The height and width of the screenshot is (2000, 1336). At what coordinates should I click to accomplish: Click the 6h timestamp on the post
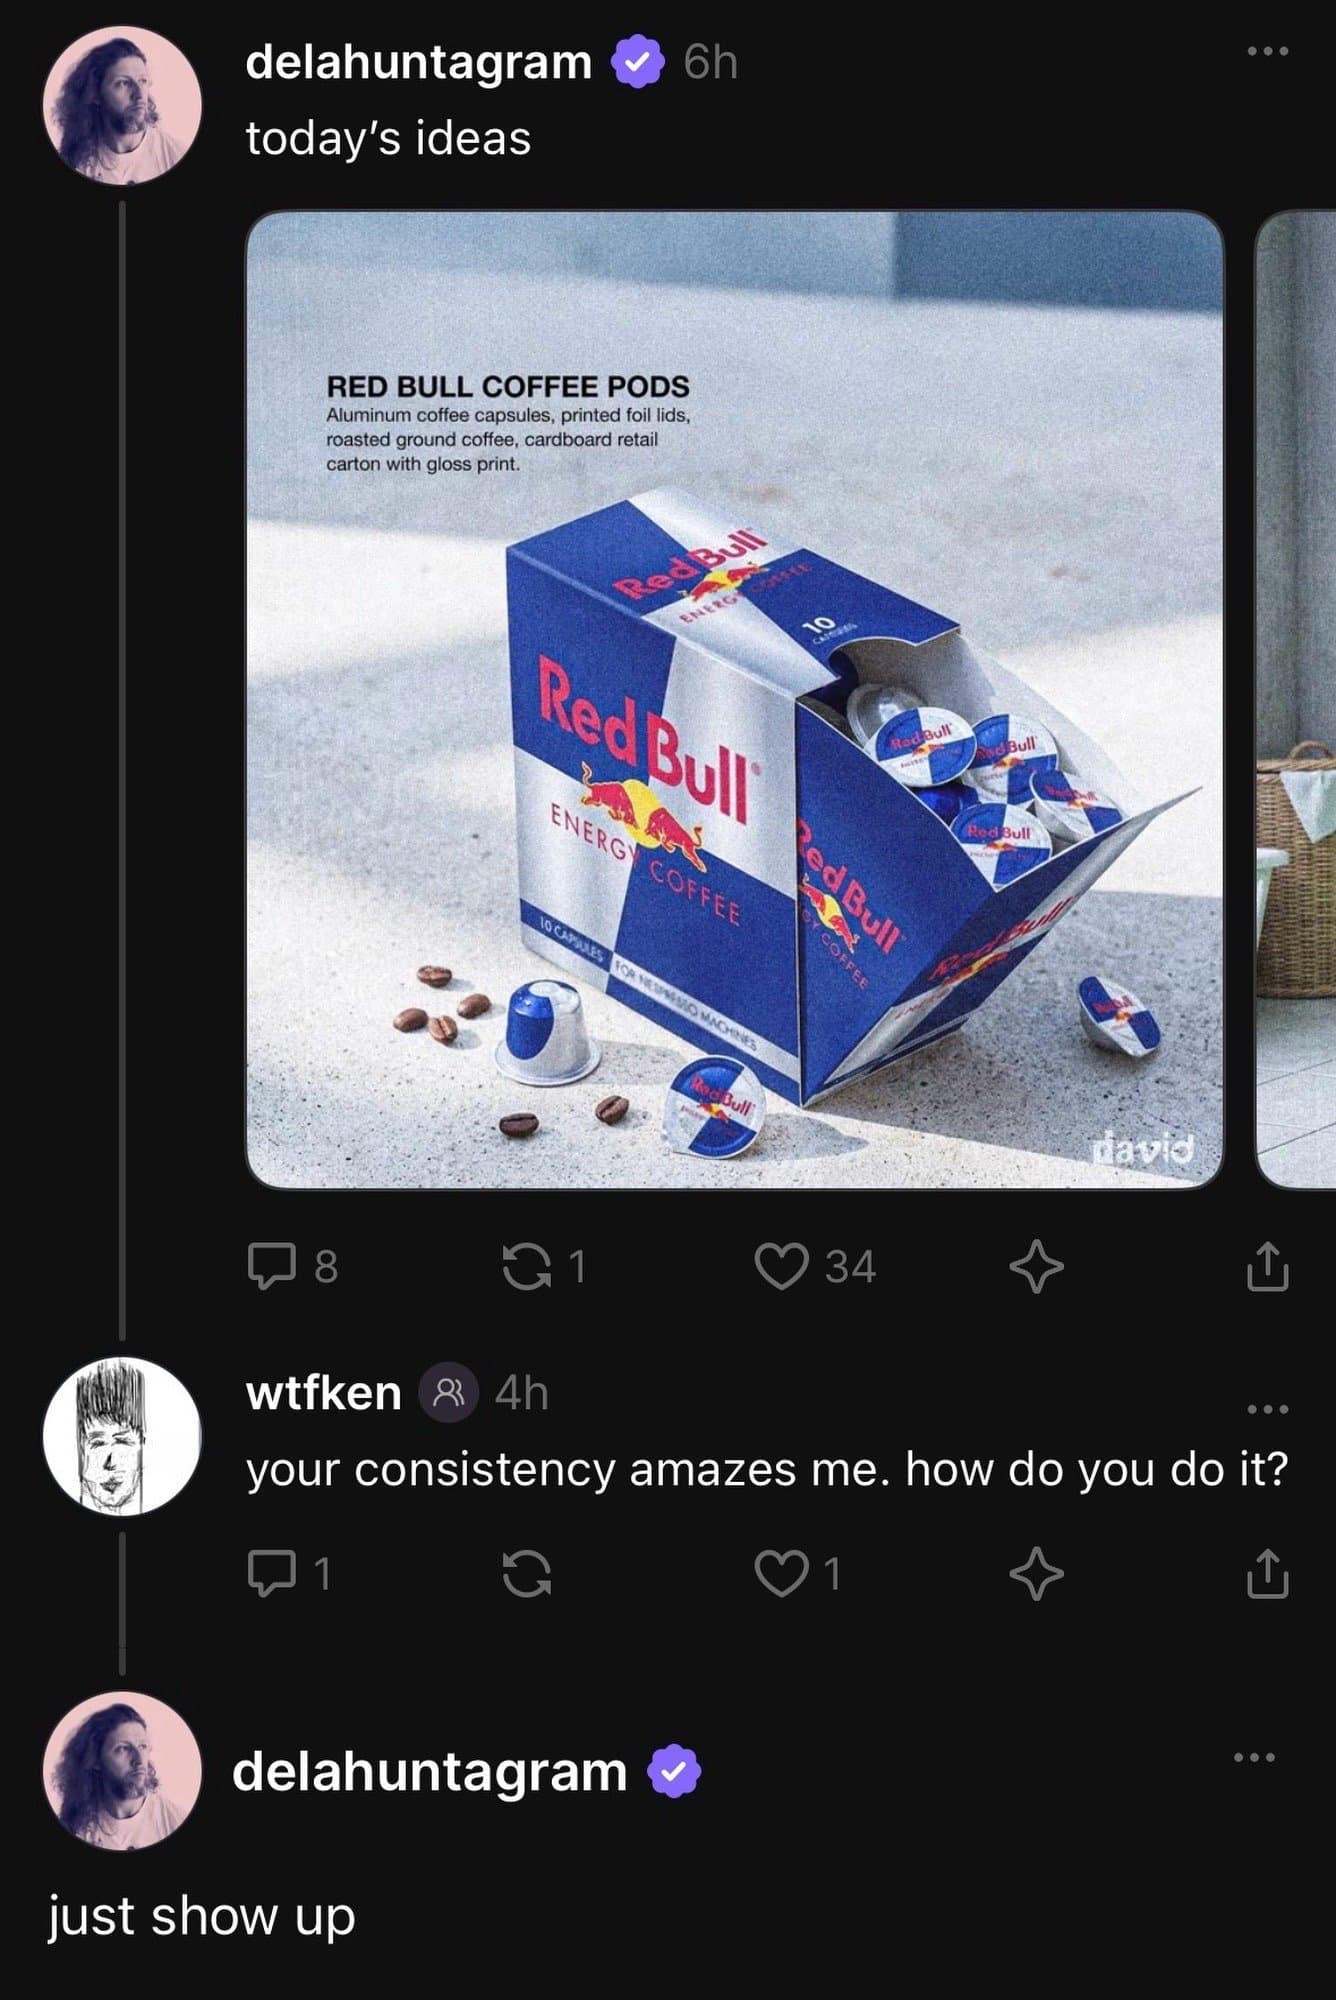(x=707, y=62)
